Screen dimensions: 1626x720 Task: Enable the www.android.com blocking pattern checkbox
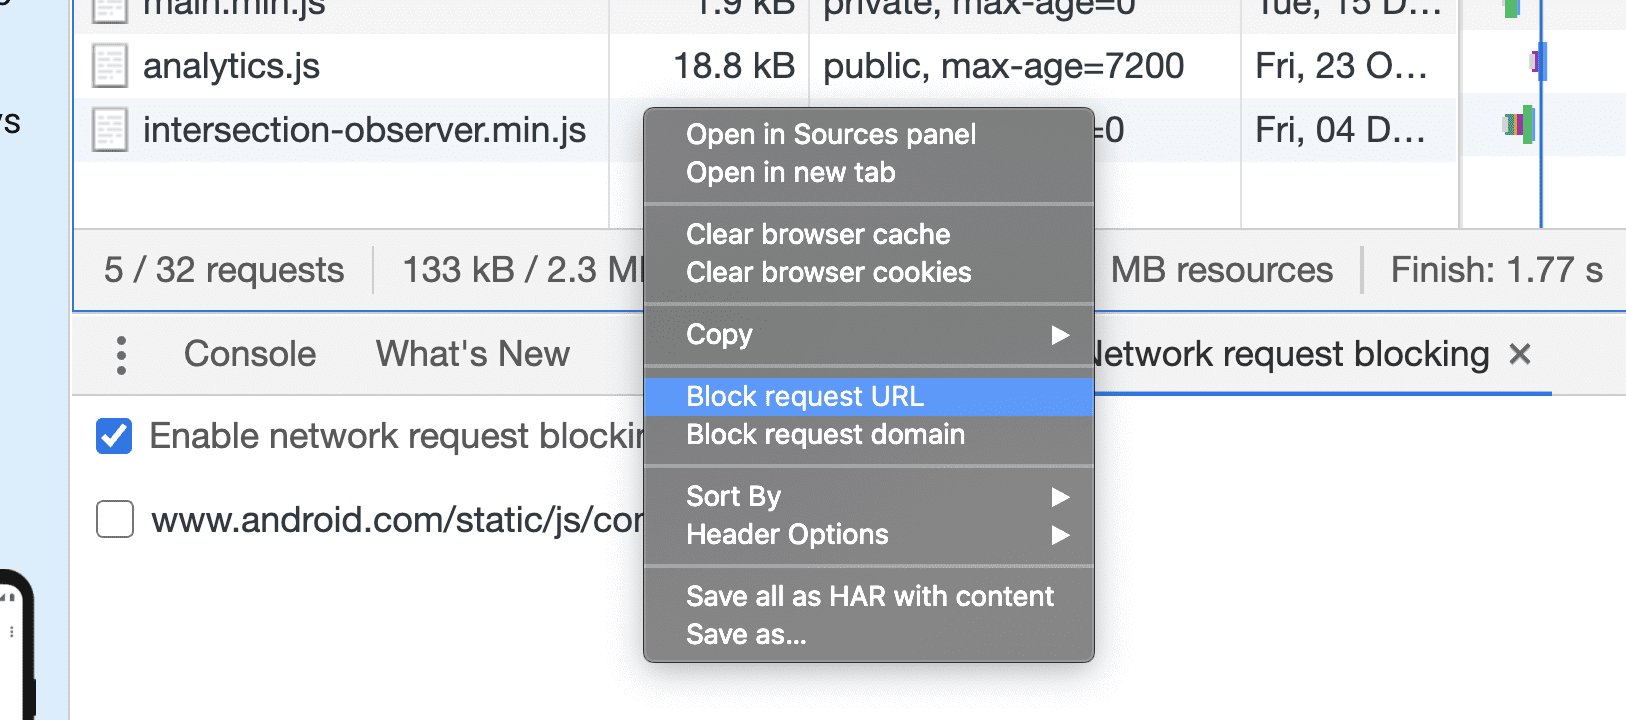tap(113, 519)
